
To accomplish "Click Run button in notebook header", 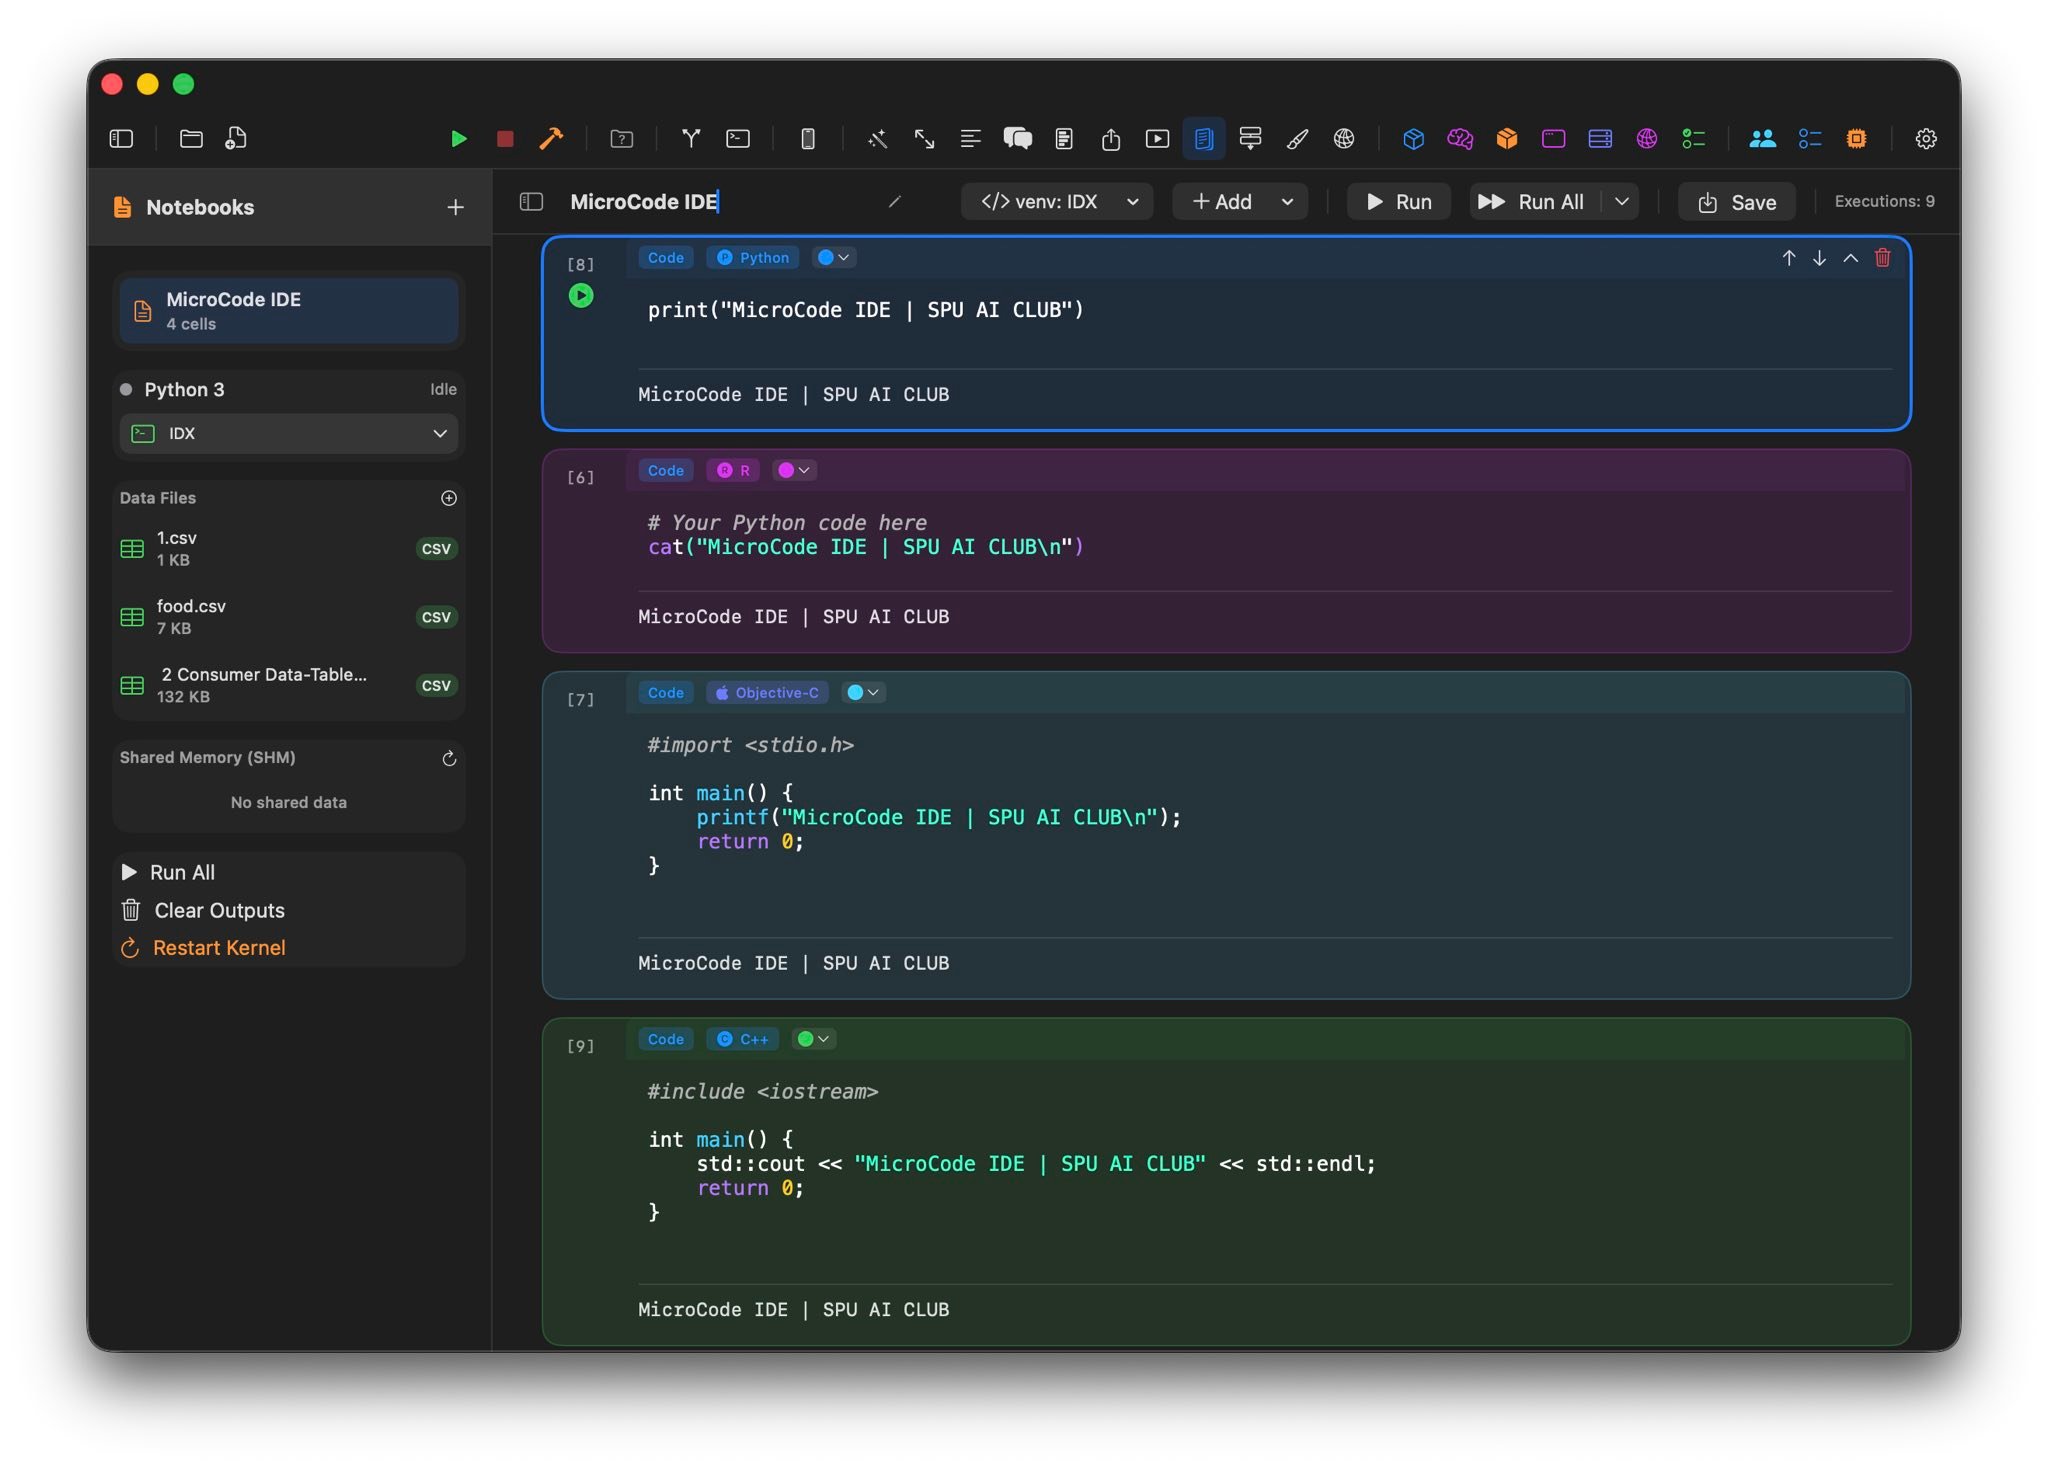I will (x=1399, y=202).
